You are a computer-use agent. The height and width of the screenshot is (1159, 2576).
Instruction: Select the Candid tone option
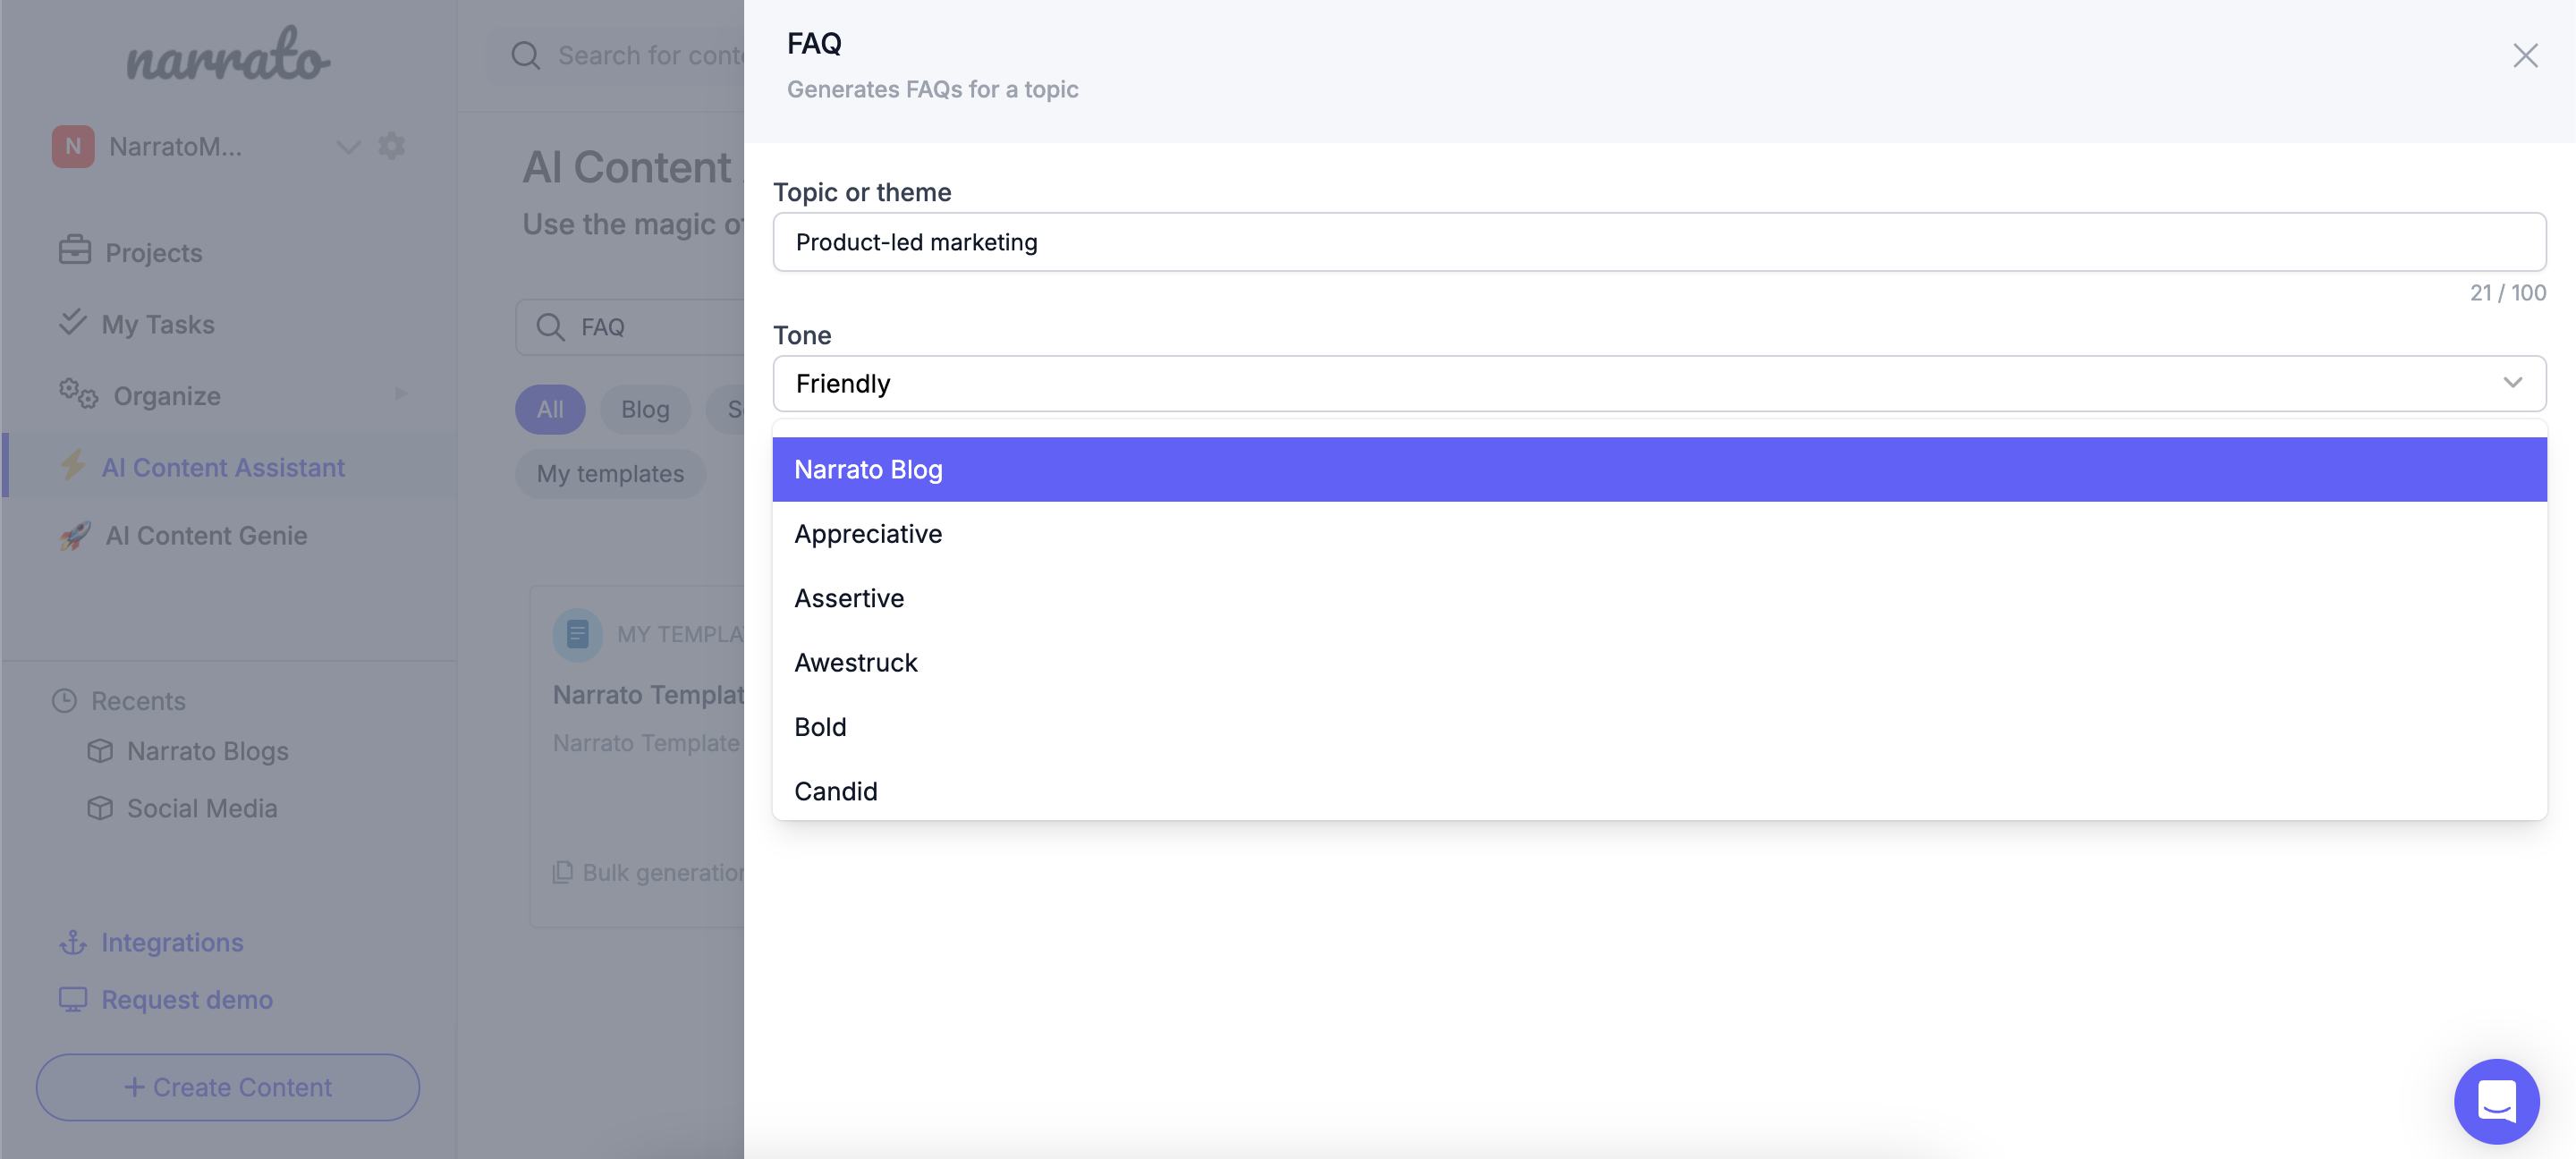pos(836,790)
